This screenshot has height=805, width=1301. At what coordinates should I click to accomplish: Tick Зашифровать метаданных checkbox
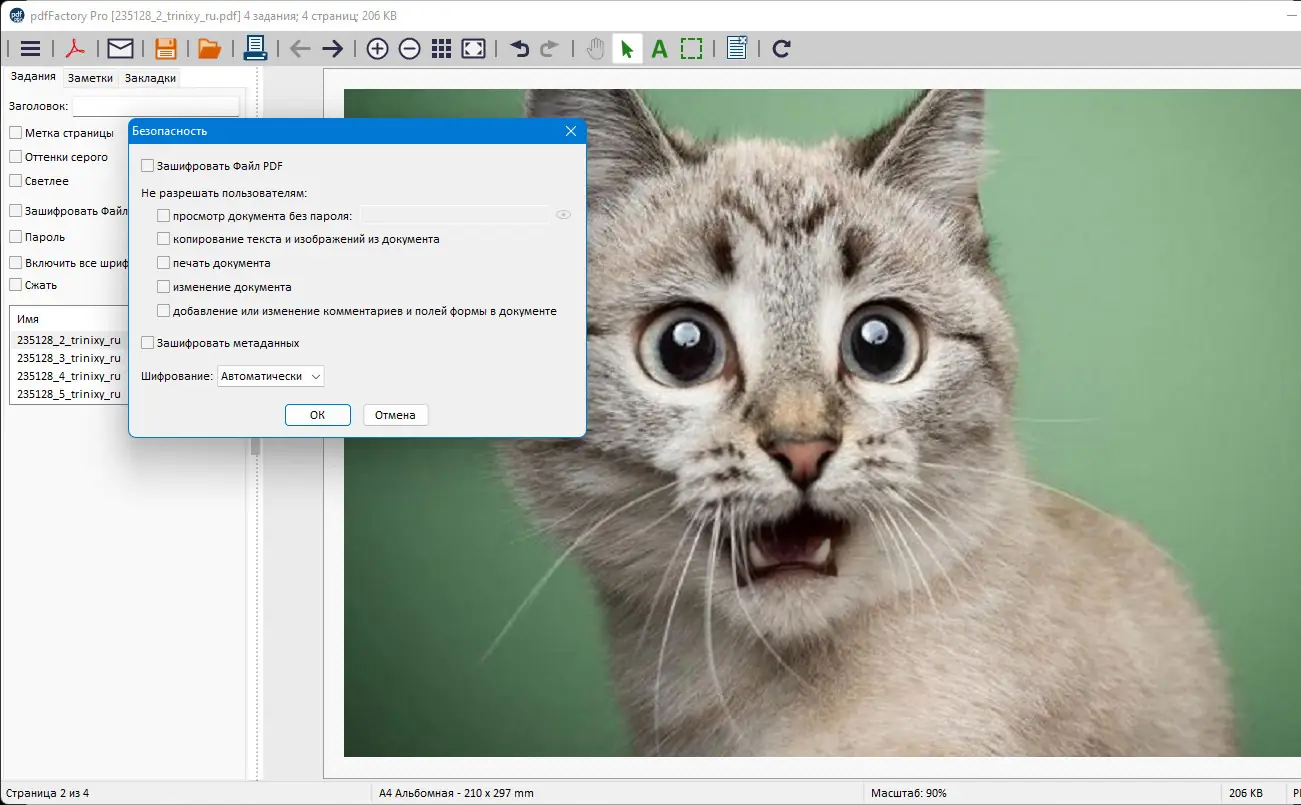(x=148, y=343)
